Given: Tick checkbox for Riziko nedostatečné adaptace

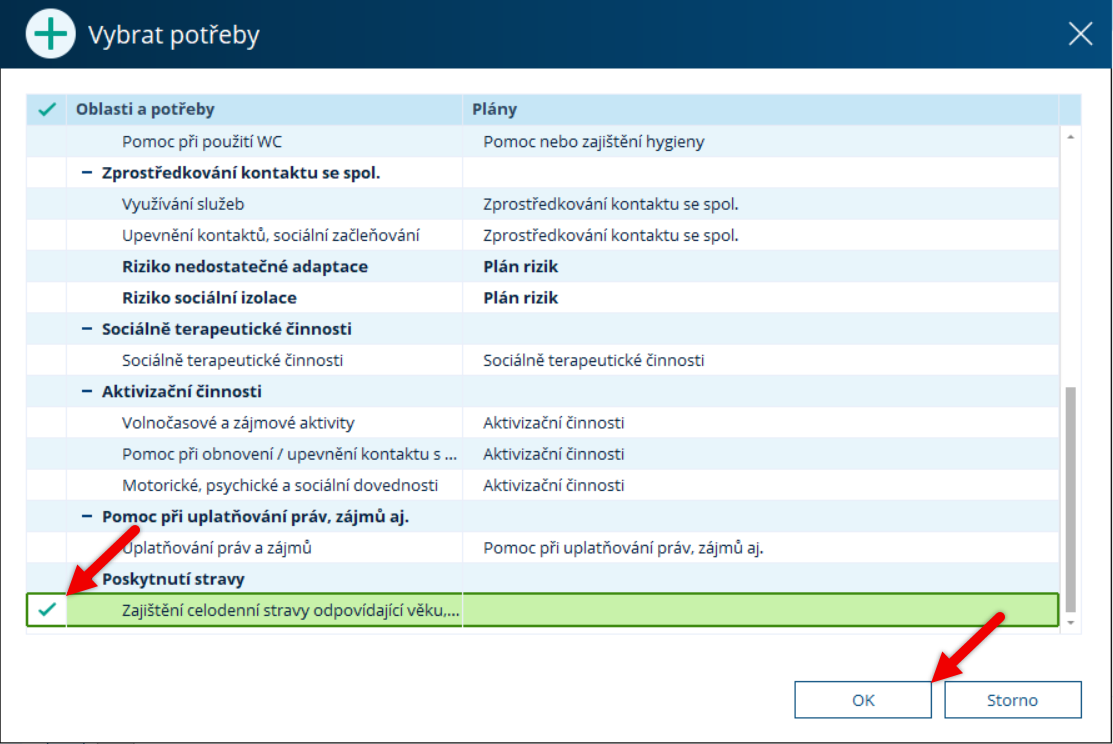Looking at the screenshot, I should [x=47, y=266].
